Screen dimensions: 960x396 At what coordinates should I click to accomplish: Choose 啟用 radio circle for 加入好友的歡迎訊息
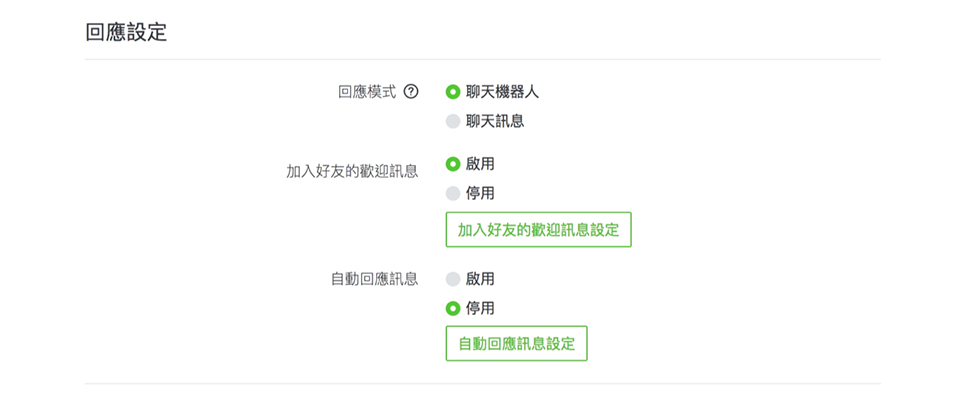point(452,164)
